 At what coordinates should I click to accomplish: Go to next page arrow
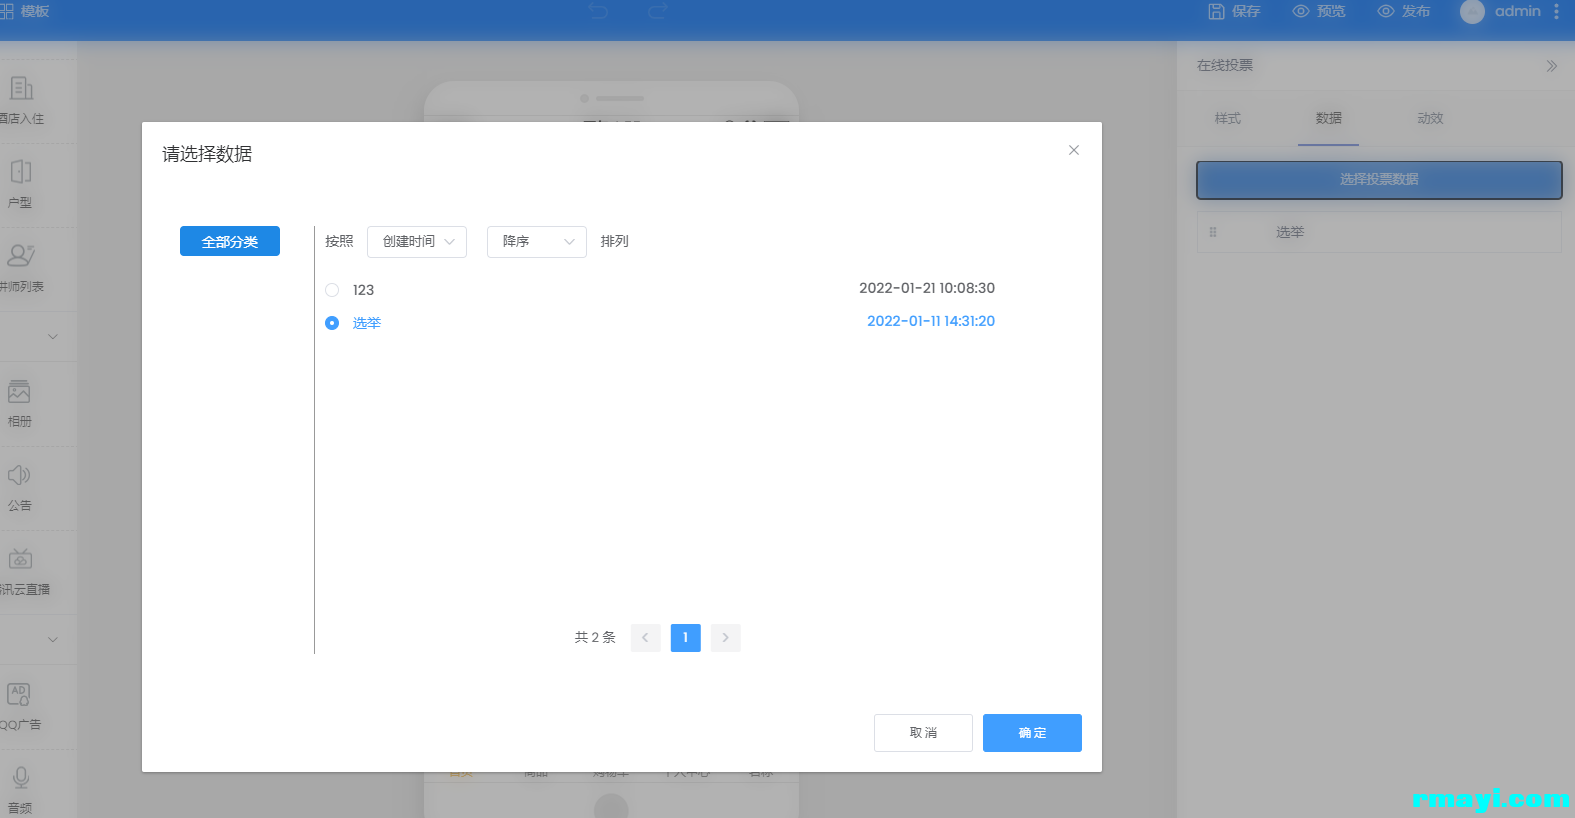pos(726,638)
